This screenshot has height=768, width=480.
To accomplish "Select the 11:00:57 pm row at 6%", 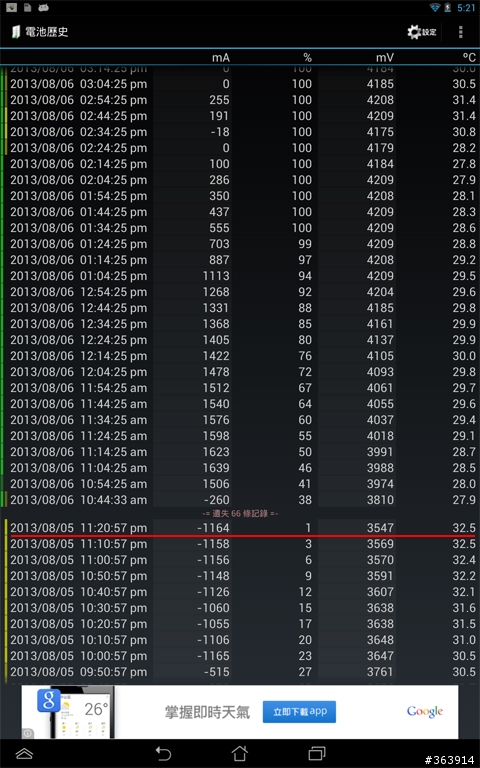I will click(240, 560).
